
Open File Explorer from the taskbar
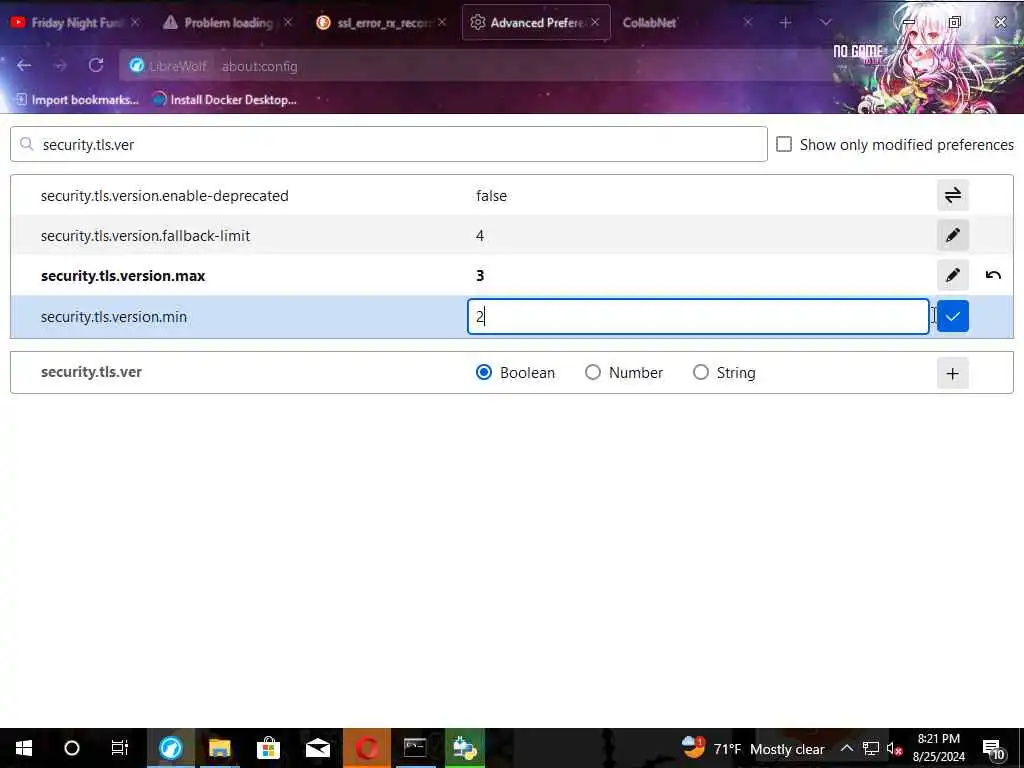tap(219, 748)
